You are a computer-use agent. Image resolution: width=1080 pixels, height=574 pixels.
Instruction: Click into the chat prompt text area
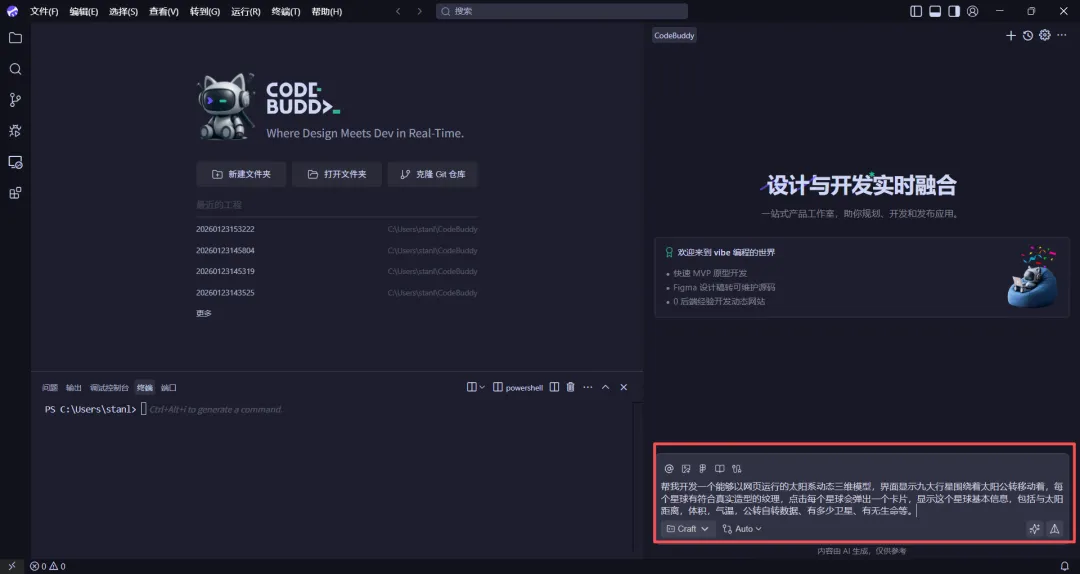[x=862, y=498]
